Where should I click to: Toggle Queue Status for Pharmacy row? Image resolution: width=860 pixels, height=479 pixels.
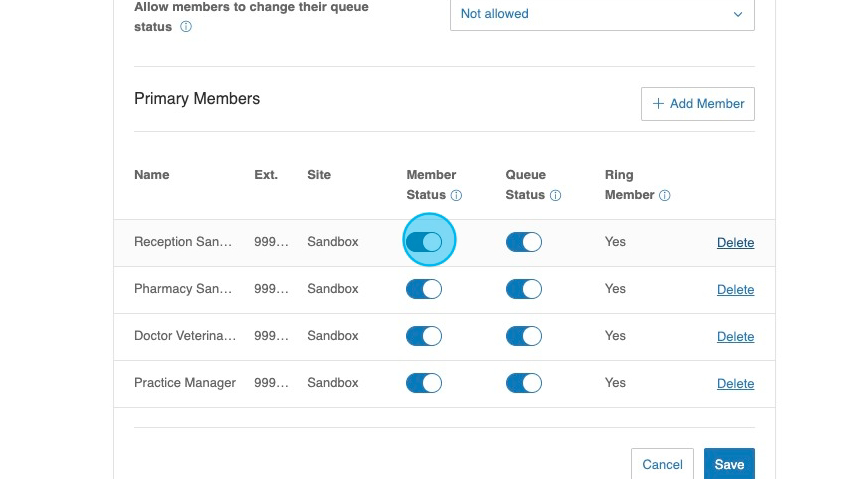(523, 289)
